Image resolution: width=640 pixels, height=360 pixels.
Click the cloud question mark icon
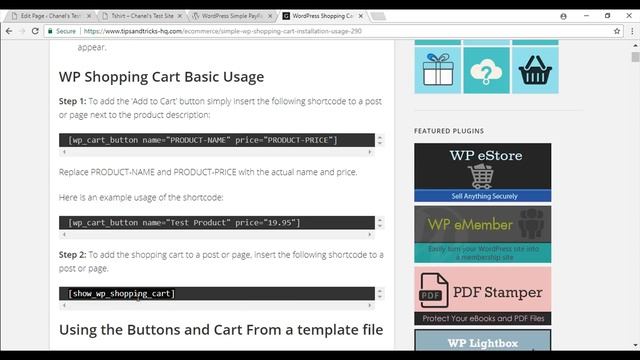click(x=486, y=70)
